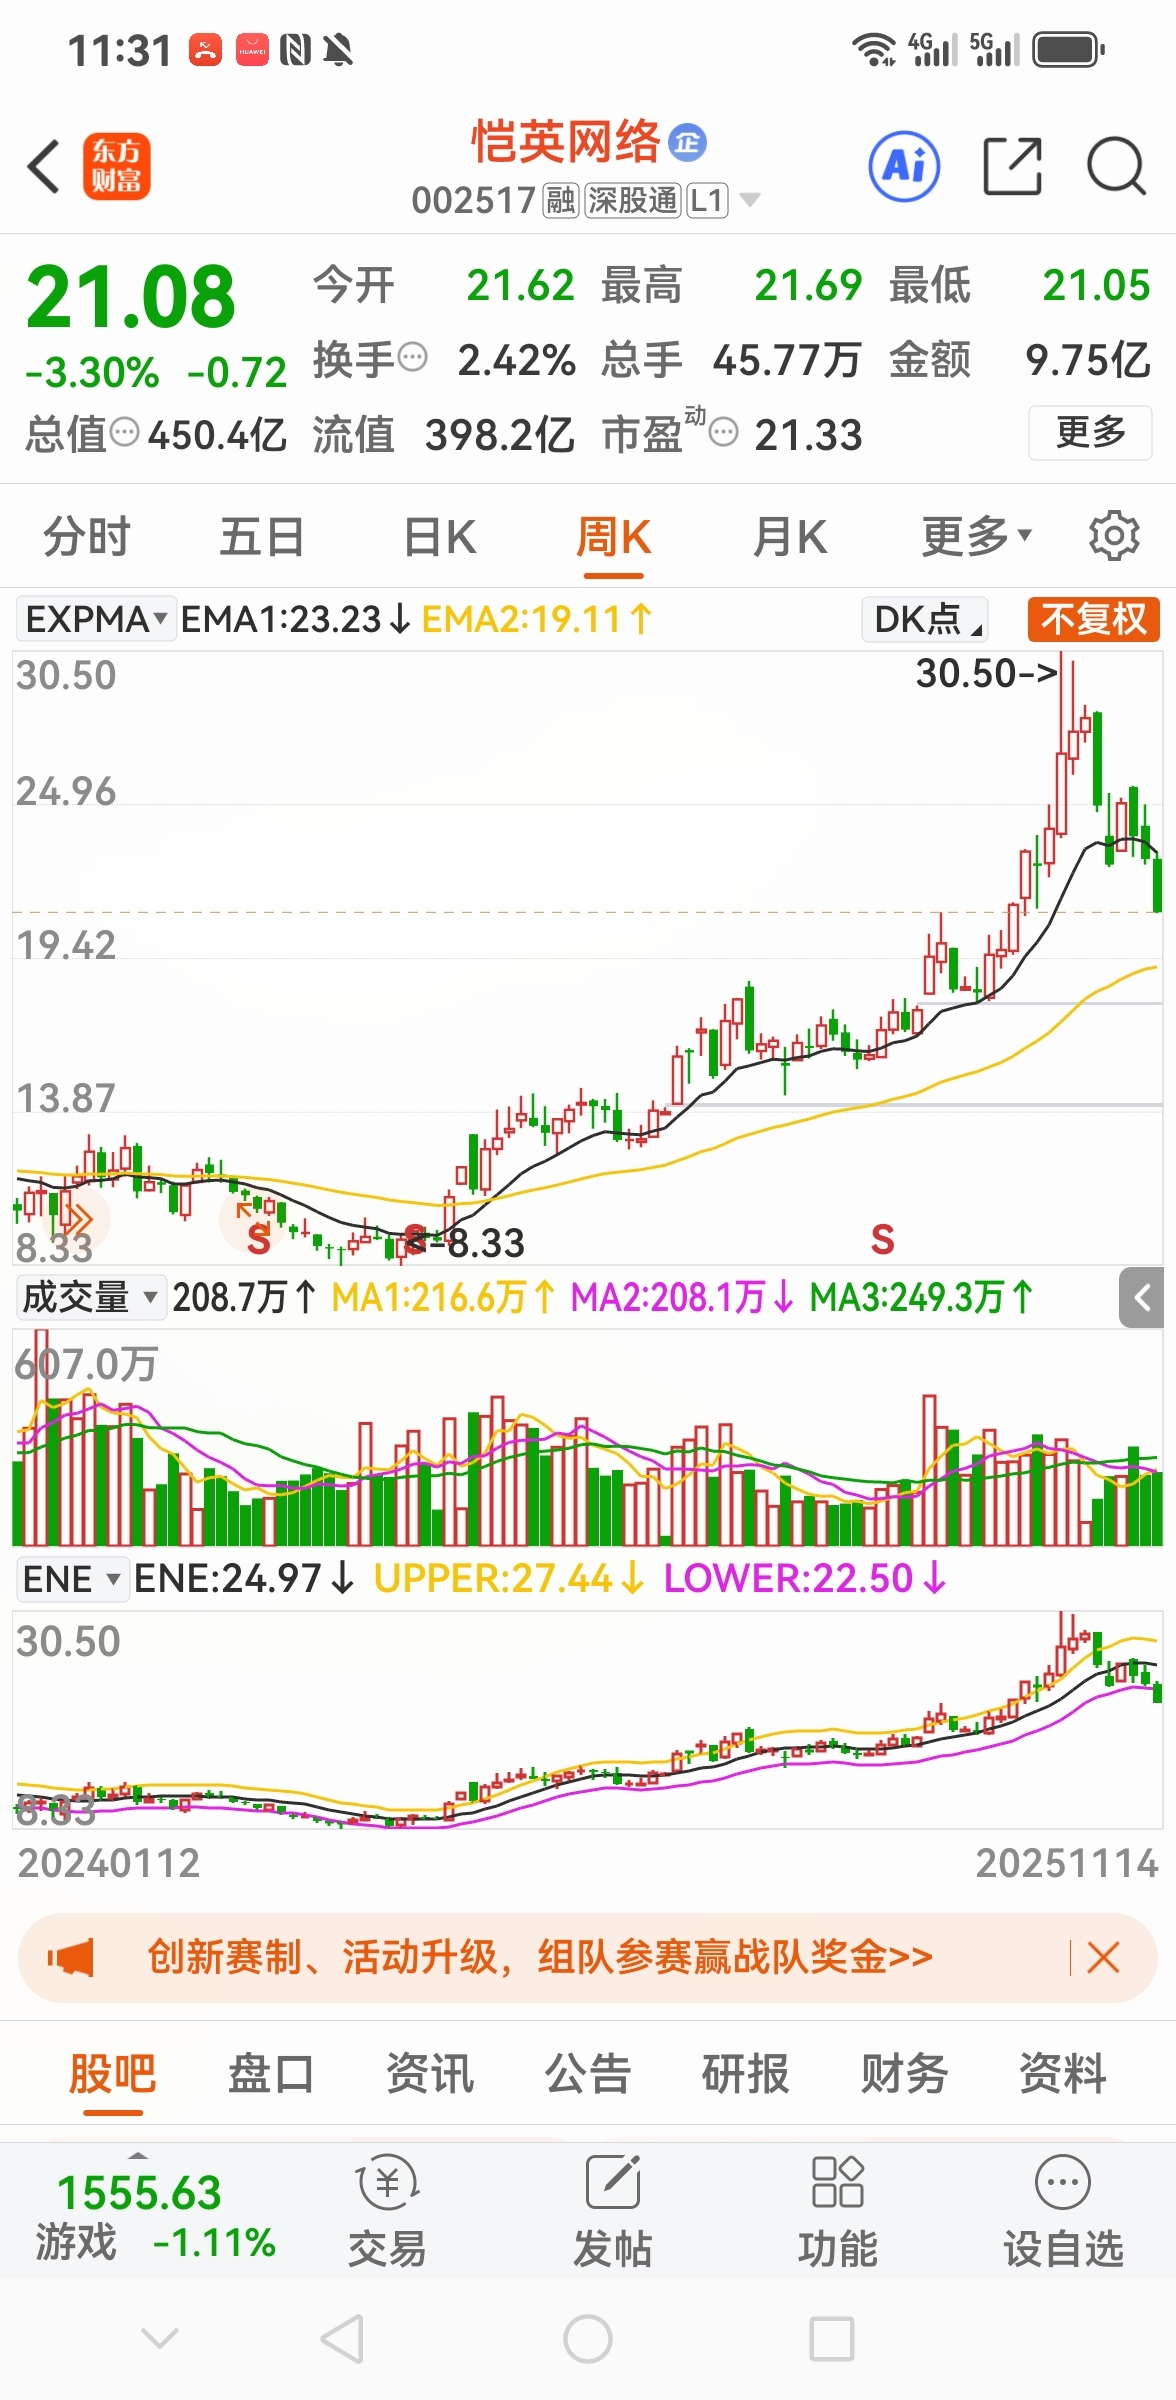Tap the LOWER:22.50 value label
The image size is (1176, 2400).
[x=805, y=1579]
